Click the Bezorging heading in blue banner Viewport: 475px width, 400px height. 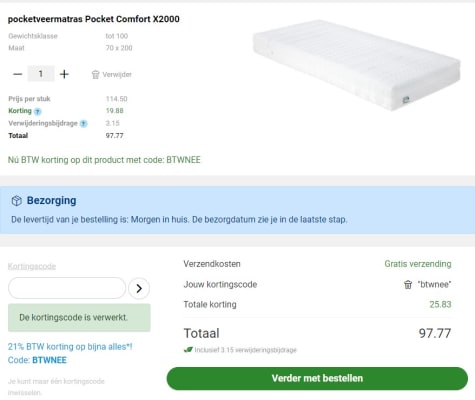pos(51,200)
